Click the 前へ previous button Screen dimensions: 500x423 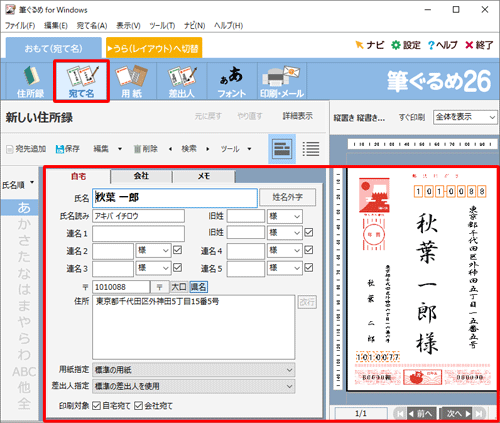421,414
